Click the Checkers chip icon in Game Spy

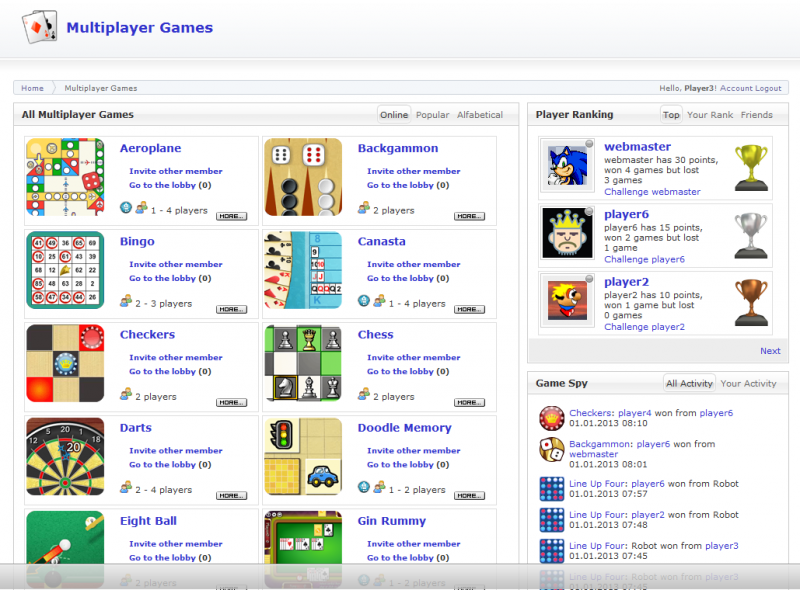551,417
